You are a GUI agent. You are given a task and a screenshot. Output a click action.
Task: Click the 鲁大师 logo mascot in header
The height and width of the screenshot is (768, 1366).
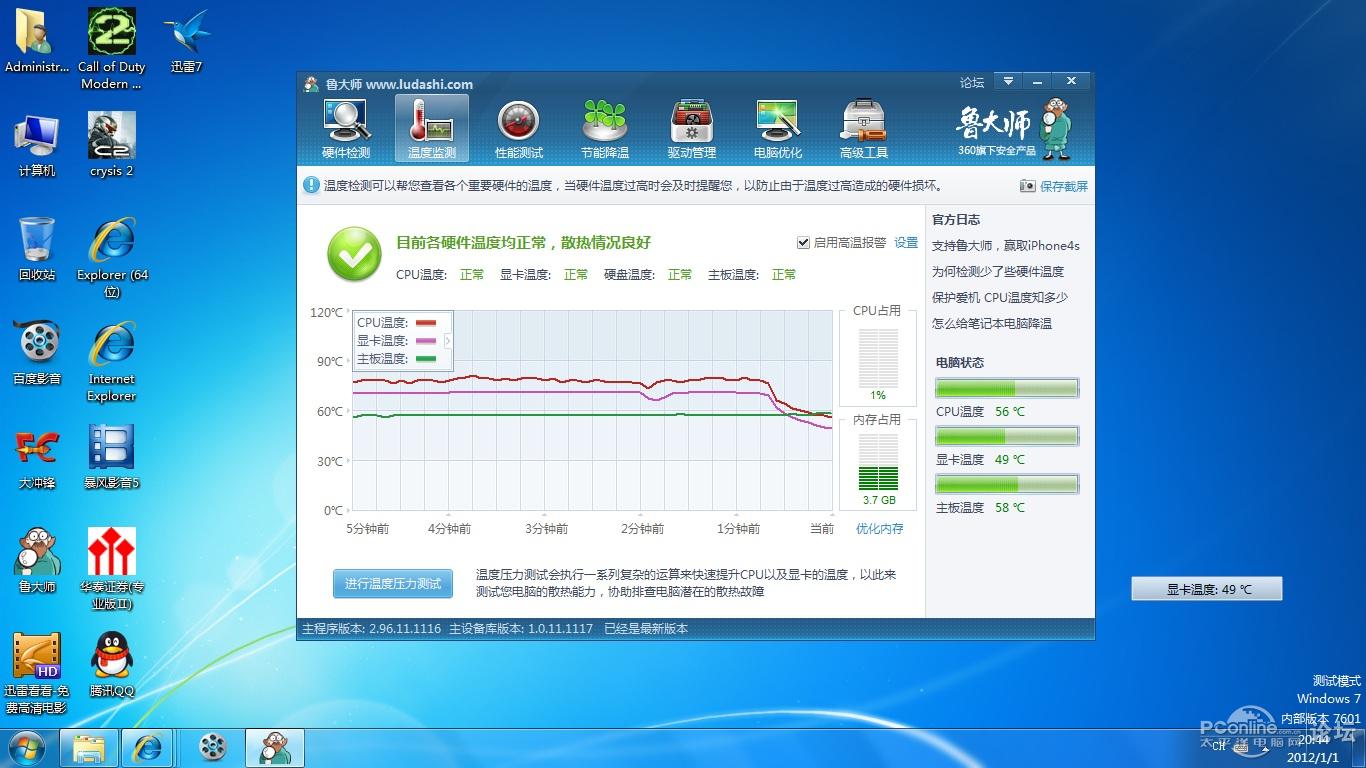pyautogui.click(x=1055, y=128)
